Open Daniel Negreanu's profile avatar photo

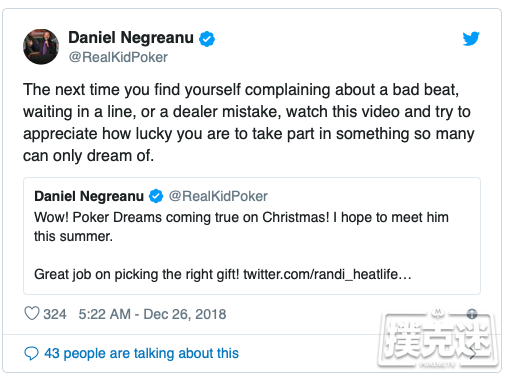[x=41, y=46]
